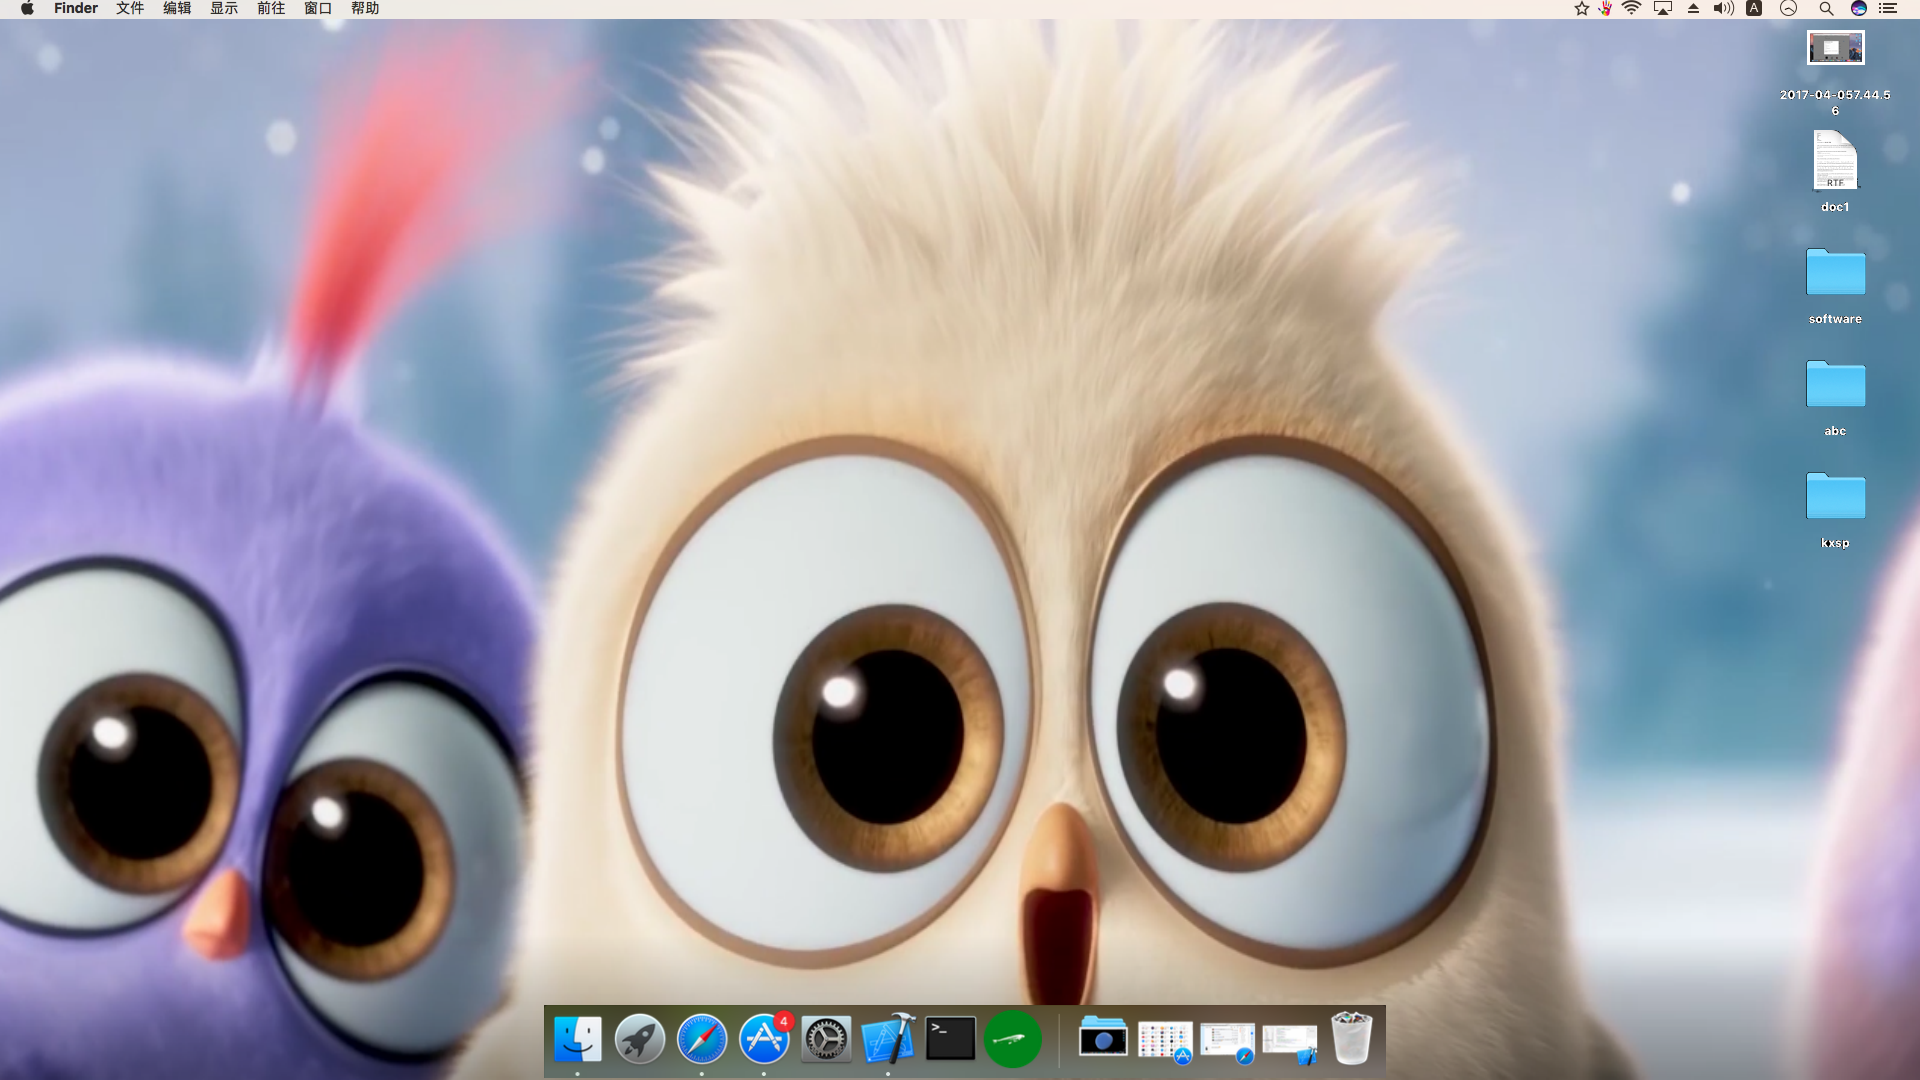Open the AirPlay display menu
This screenshot has width=1920, height=1080.
tap(1663, 9)
